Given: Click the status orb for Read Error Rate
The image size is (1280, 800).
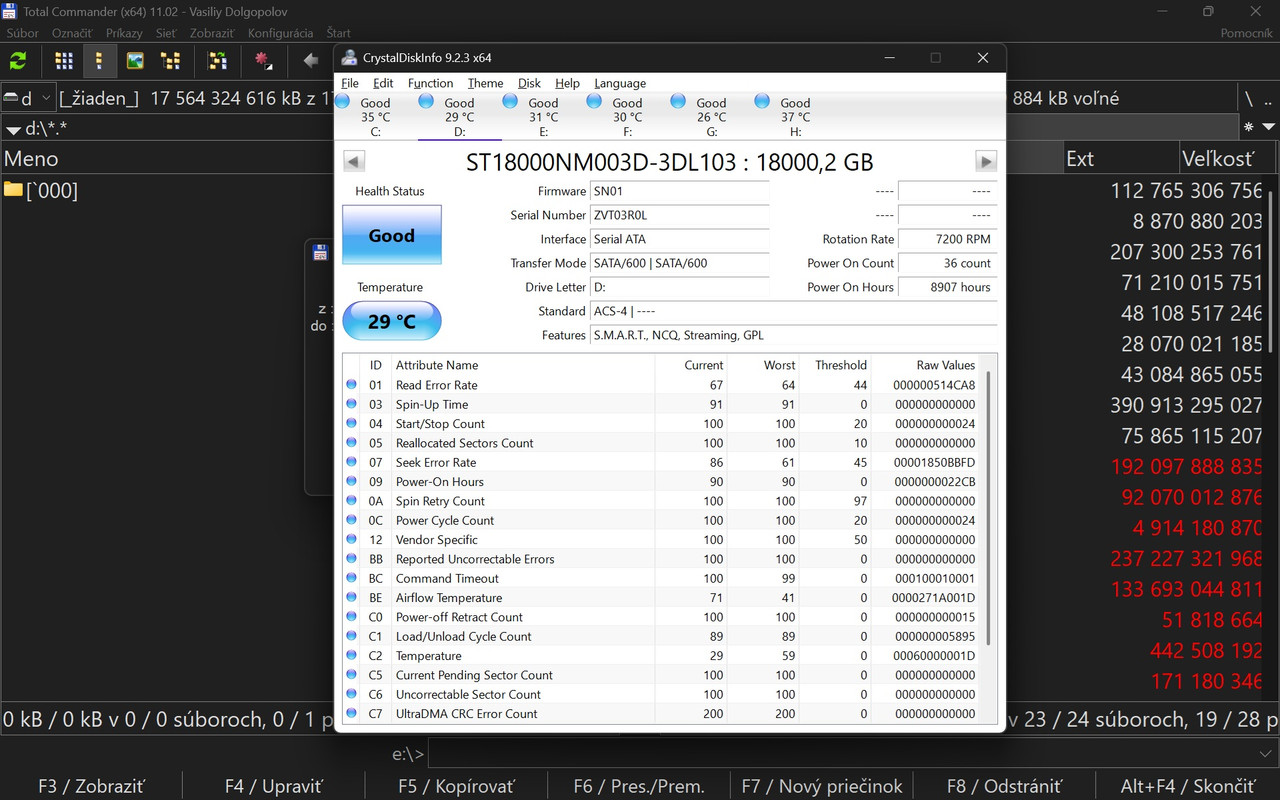Looking at the screenshot, I should (351, 385).
